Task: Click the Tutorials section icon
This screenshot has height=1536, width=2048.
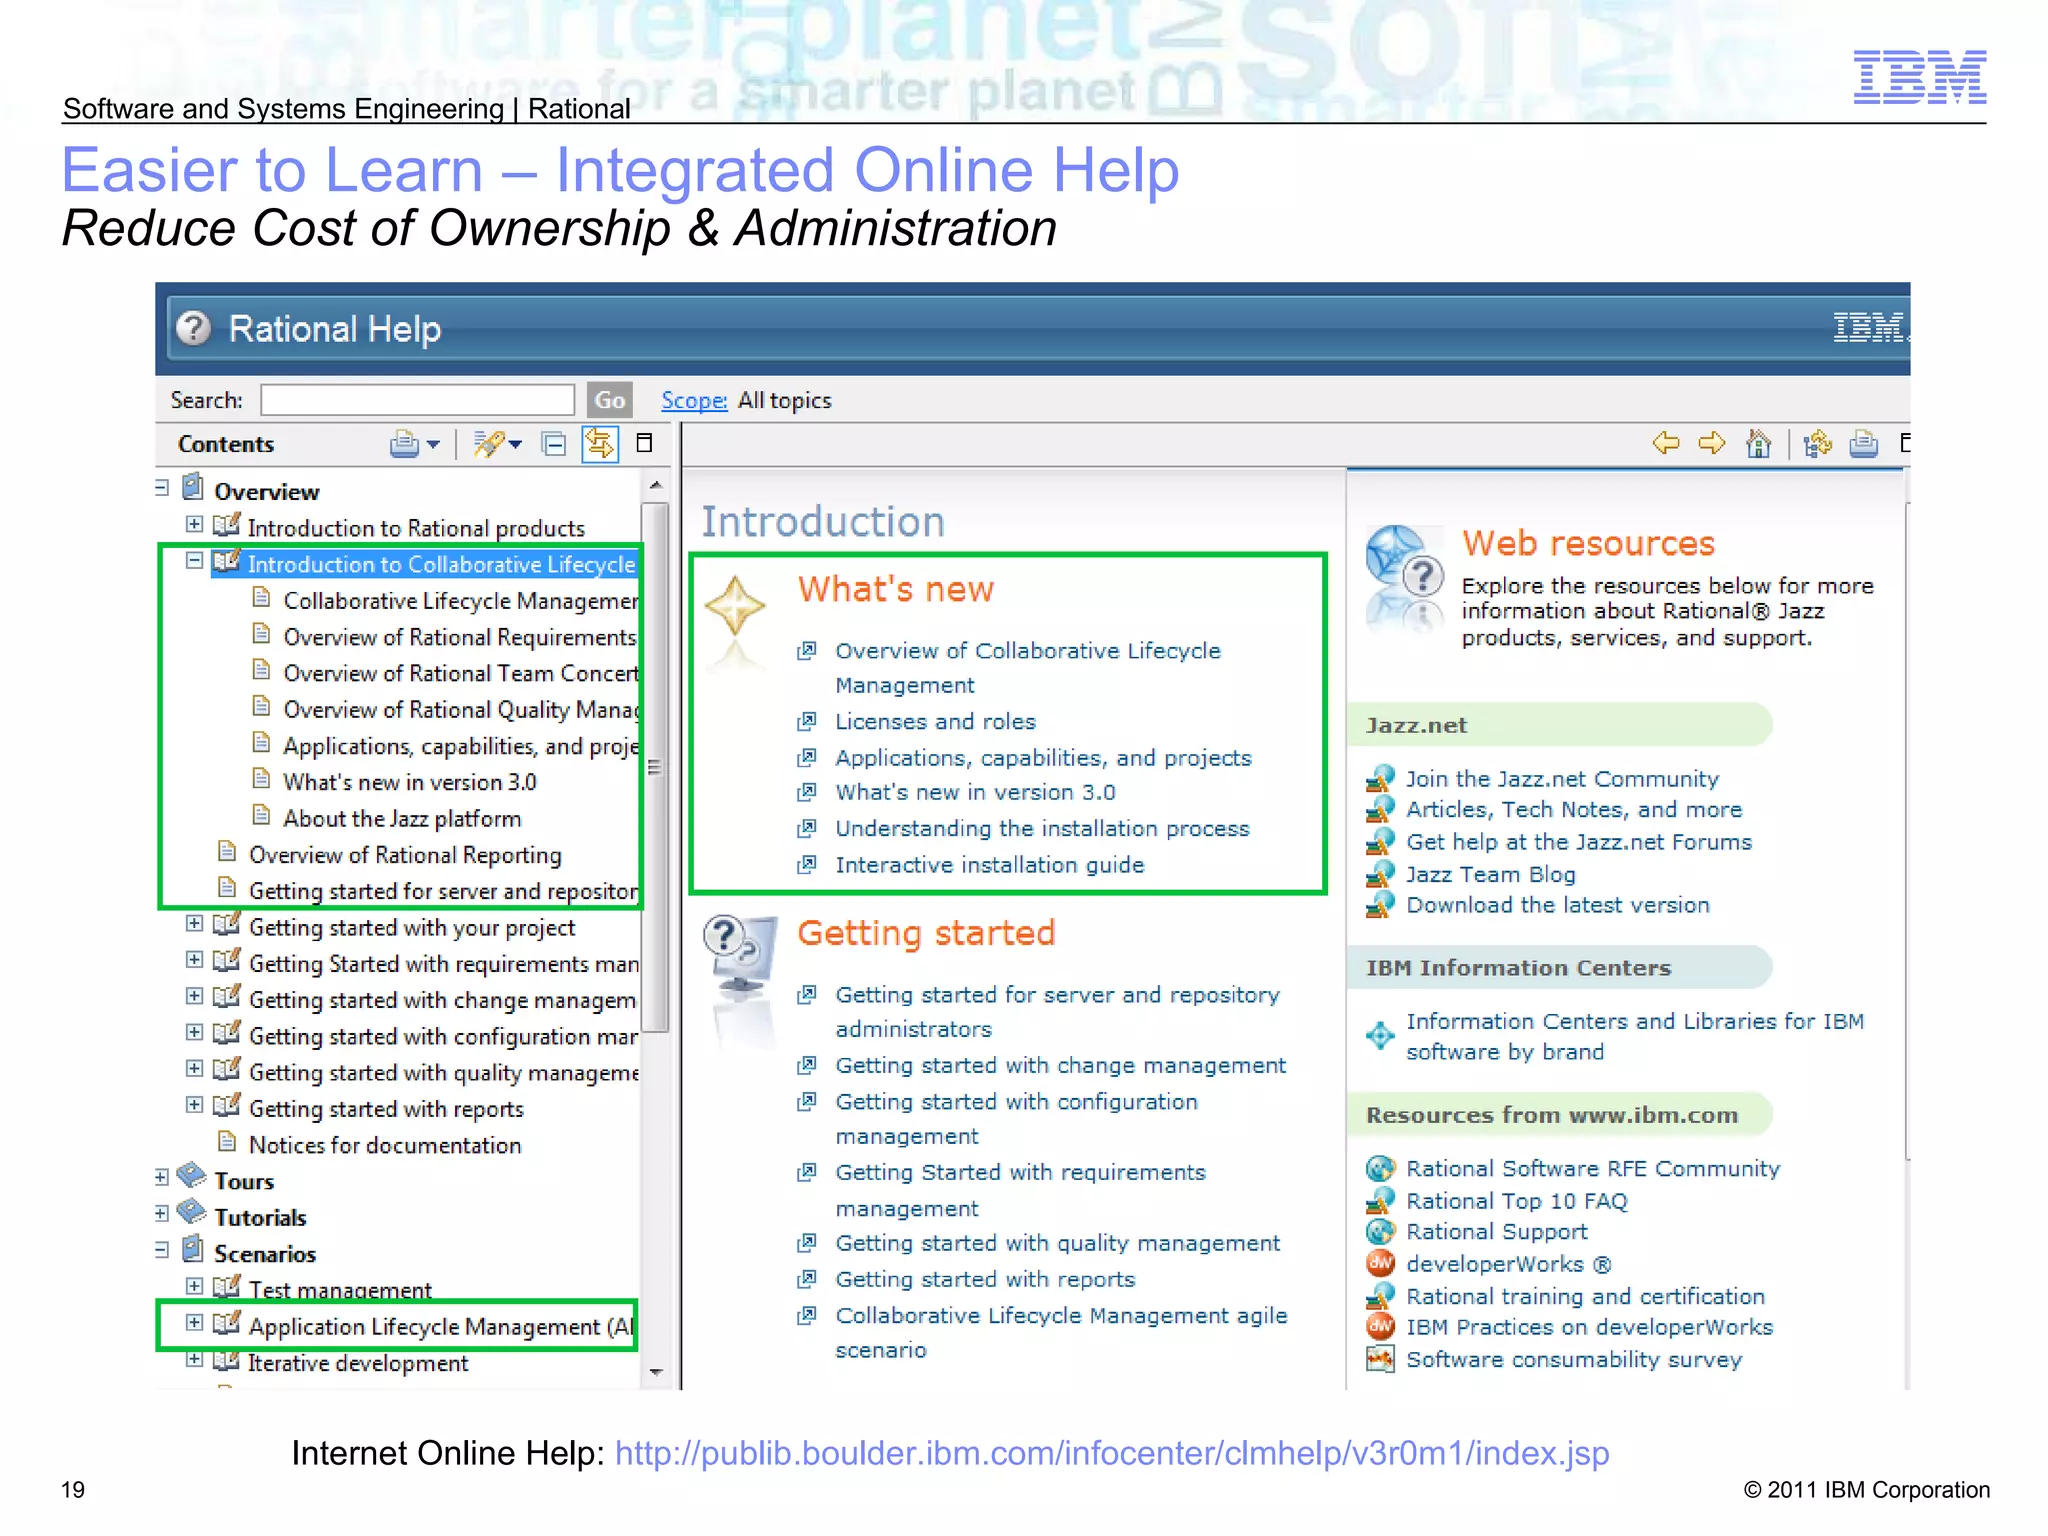Action: pyautogui.click(x=191, y=1211)
